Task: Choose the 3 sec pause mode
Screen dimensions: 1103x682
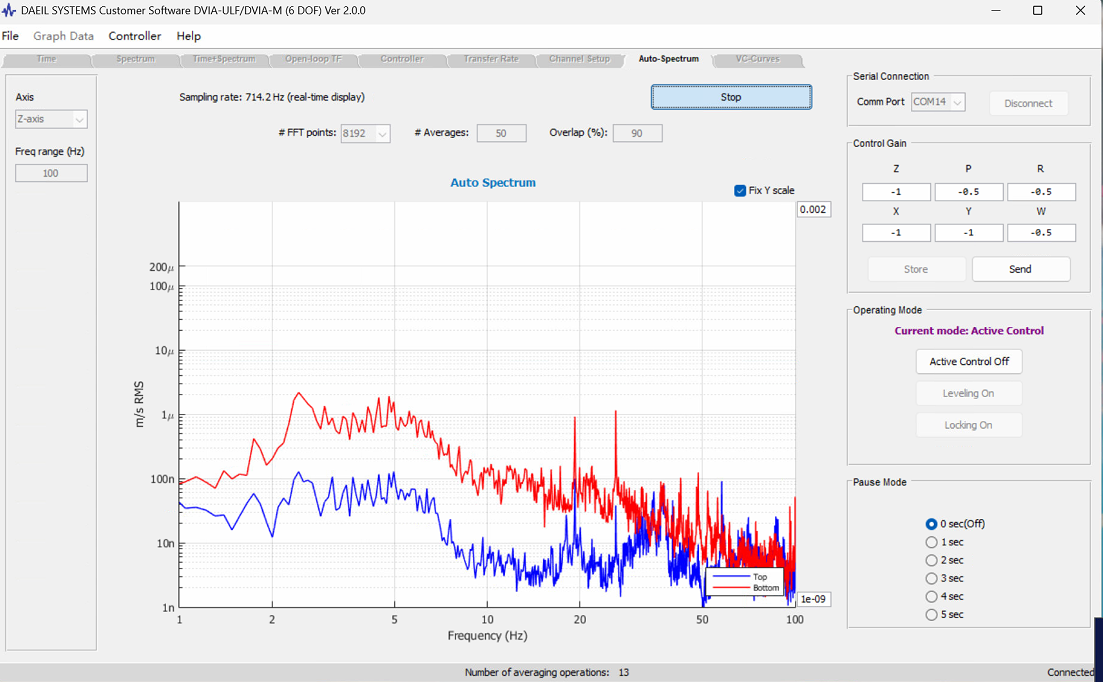Action: point(931,579)
